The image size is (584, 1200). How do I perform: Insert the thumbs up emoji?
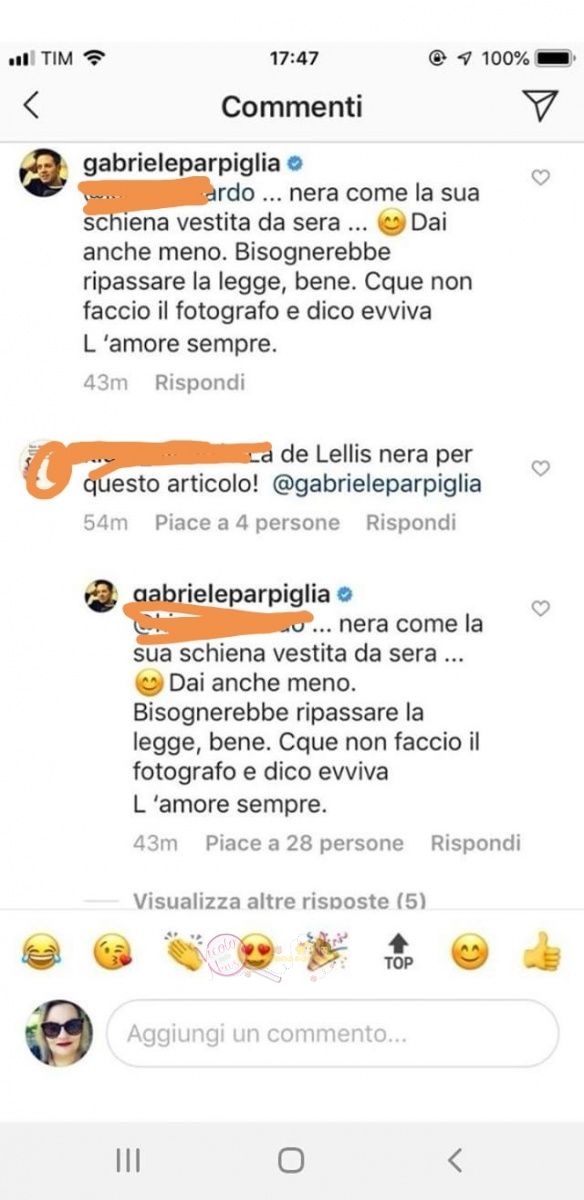[x=541, y=953]
